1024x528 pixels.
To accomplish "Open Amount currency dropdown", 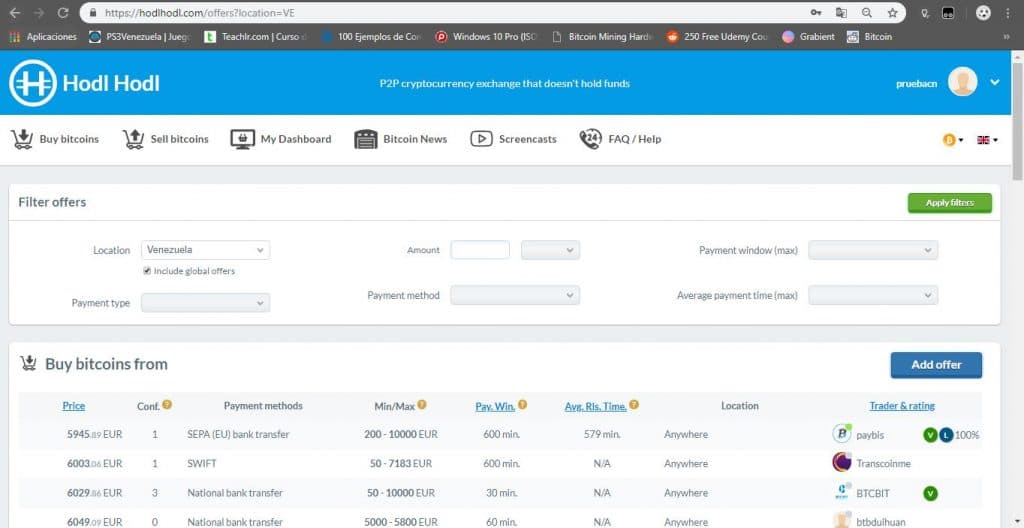I will pos(550,250).
